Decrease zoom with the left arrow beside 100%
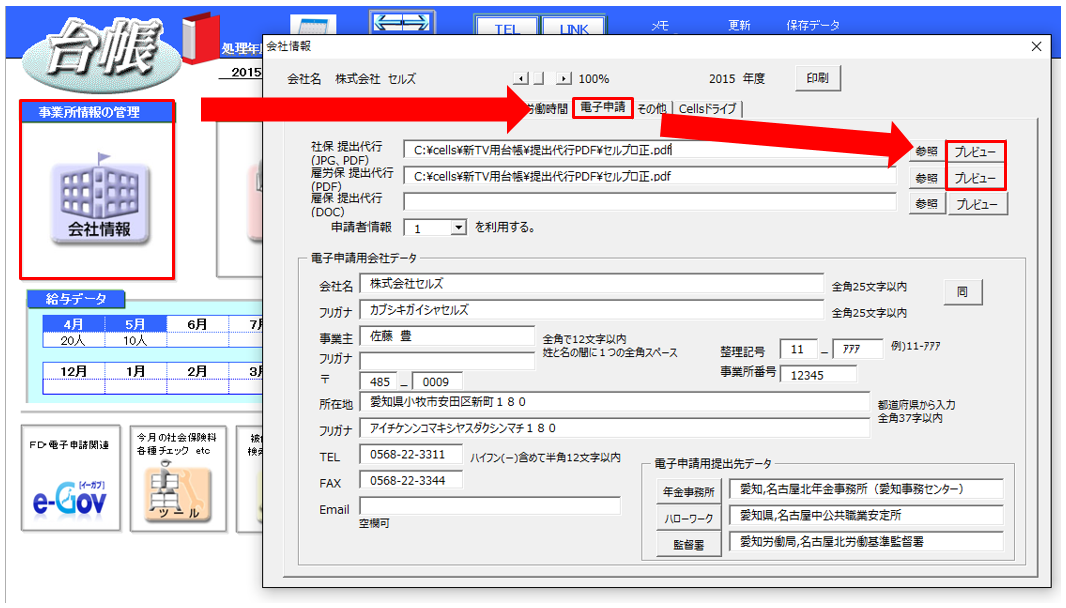The width and height of the screenshot is (1066, 608). (x=521, y=79)
